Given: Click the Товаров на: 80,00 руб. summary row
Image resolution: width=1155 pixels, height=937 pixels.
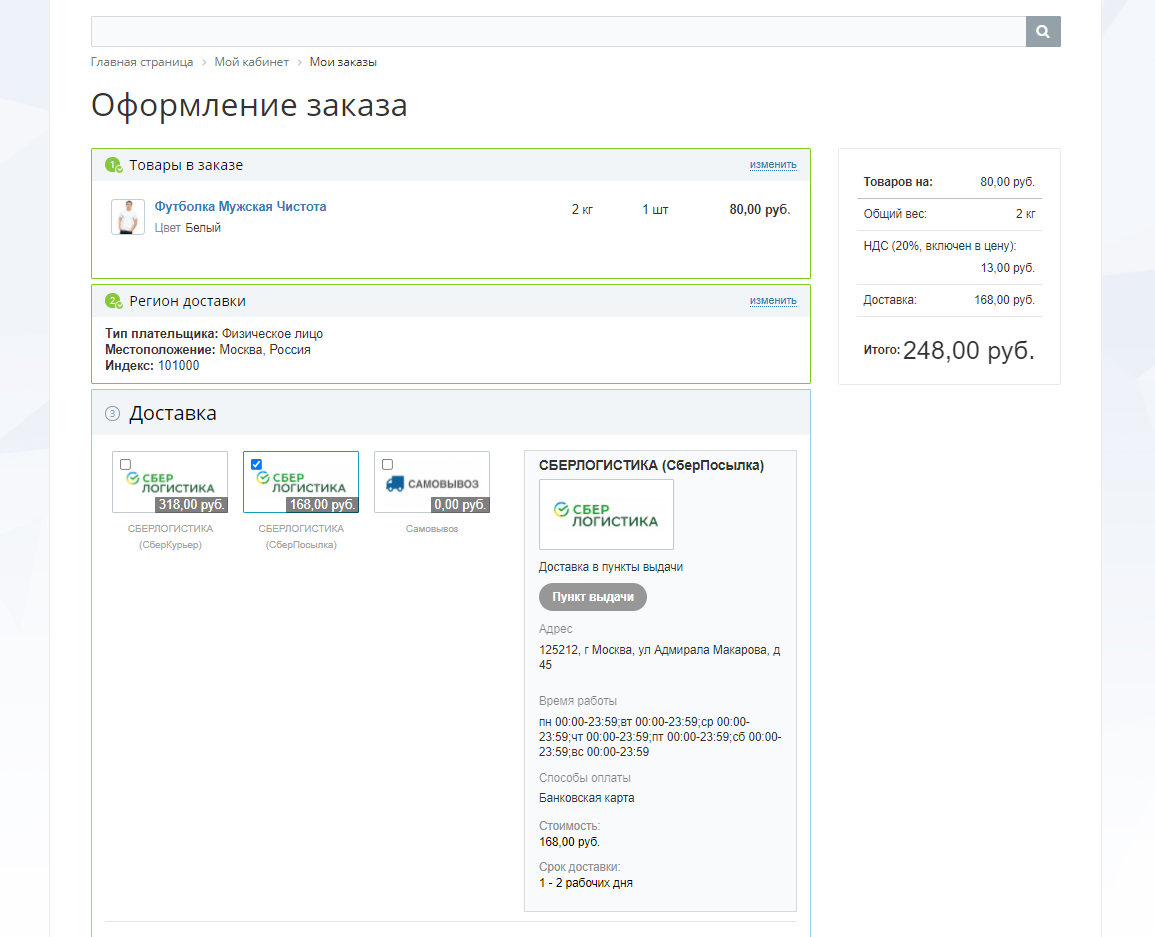Looking at the screenshot, I should click(949, 181).
